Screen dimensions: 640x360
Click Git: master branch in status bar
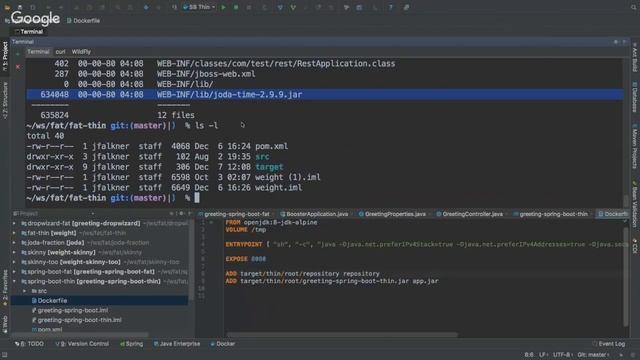[594, 355]
